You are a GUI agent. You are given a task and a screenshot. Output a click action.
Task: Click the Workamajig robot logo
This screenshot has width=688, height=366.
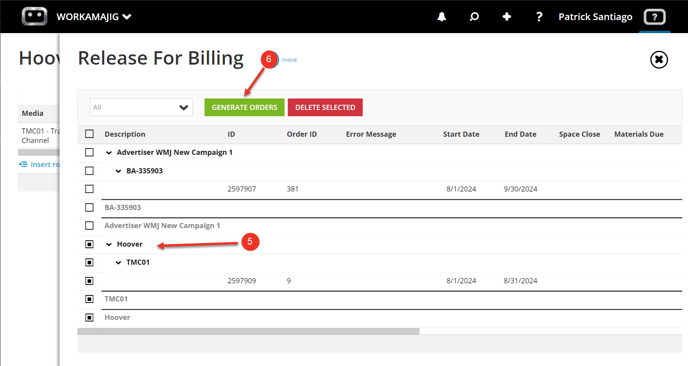[x=34, y=17]
